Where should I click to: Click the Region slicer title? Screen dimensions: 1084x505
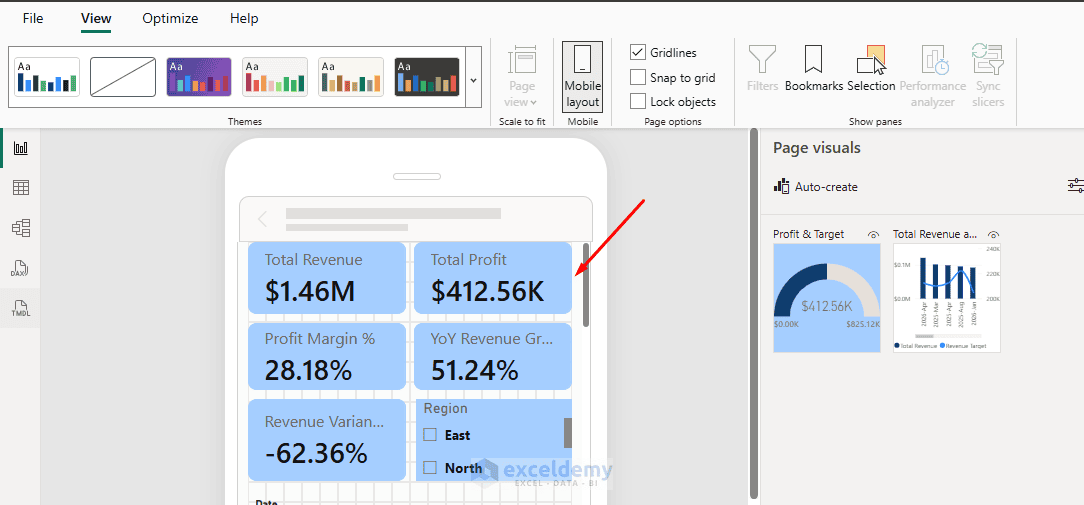tap(445, 408)
